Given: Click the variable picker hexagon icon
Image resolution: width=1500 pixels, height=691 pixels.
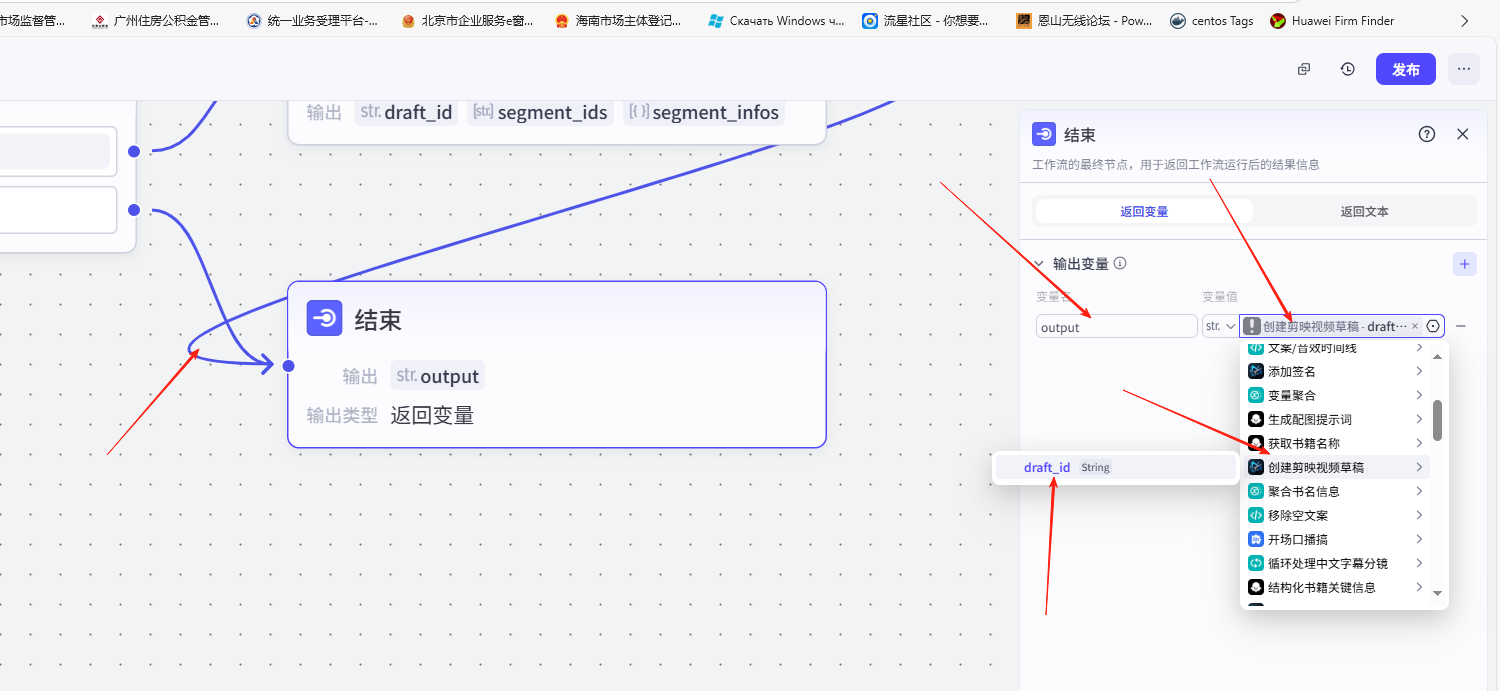Looking at the screenshot, I should coord(1433,326).
